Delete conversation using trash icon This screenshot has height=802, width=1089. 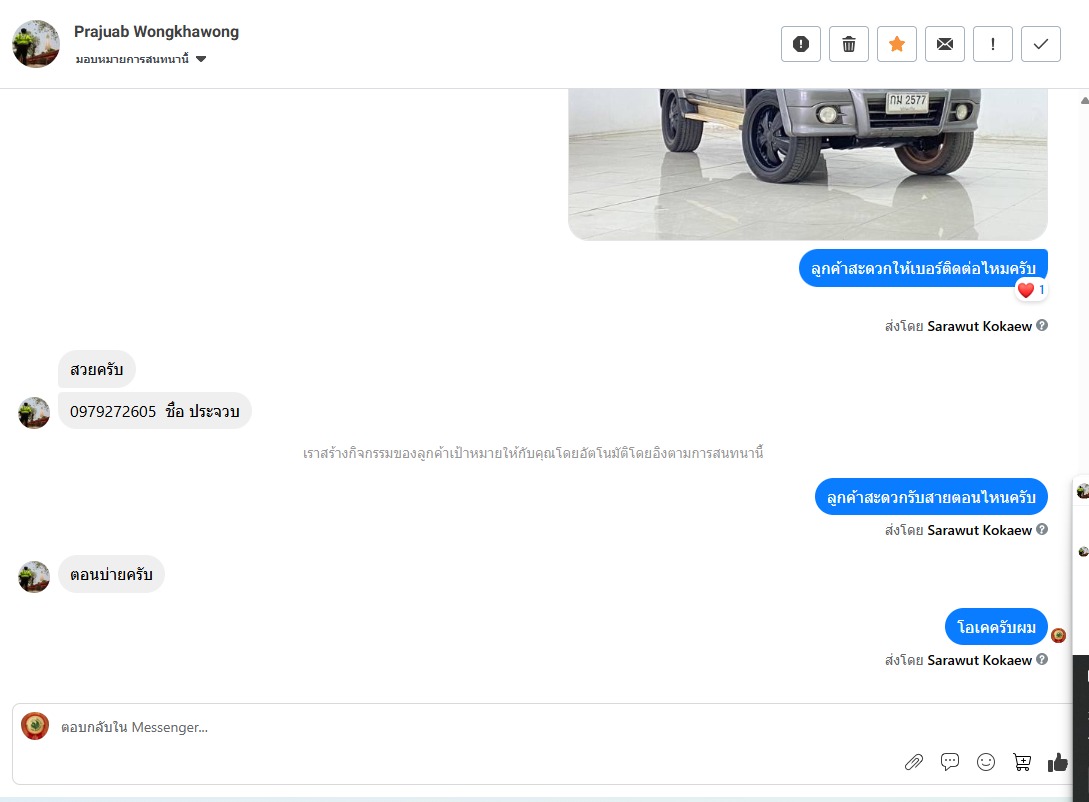(x=849, y=44)
